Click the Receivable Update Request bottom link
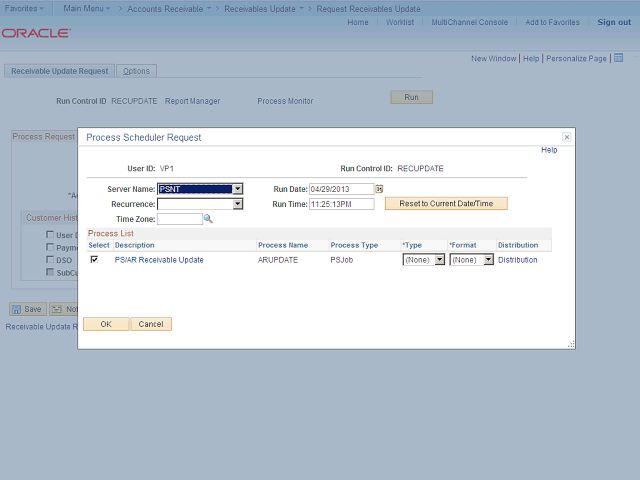 tap(41, 327)
